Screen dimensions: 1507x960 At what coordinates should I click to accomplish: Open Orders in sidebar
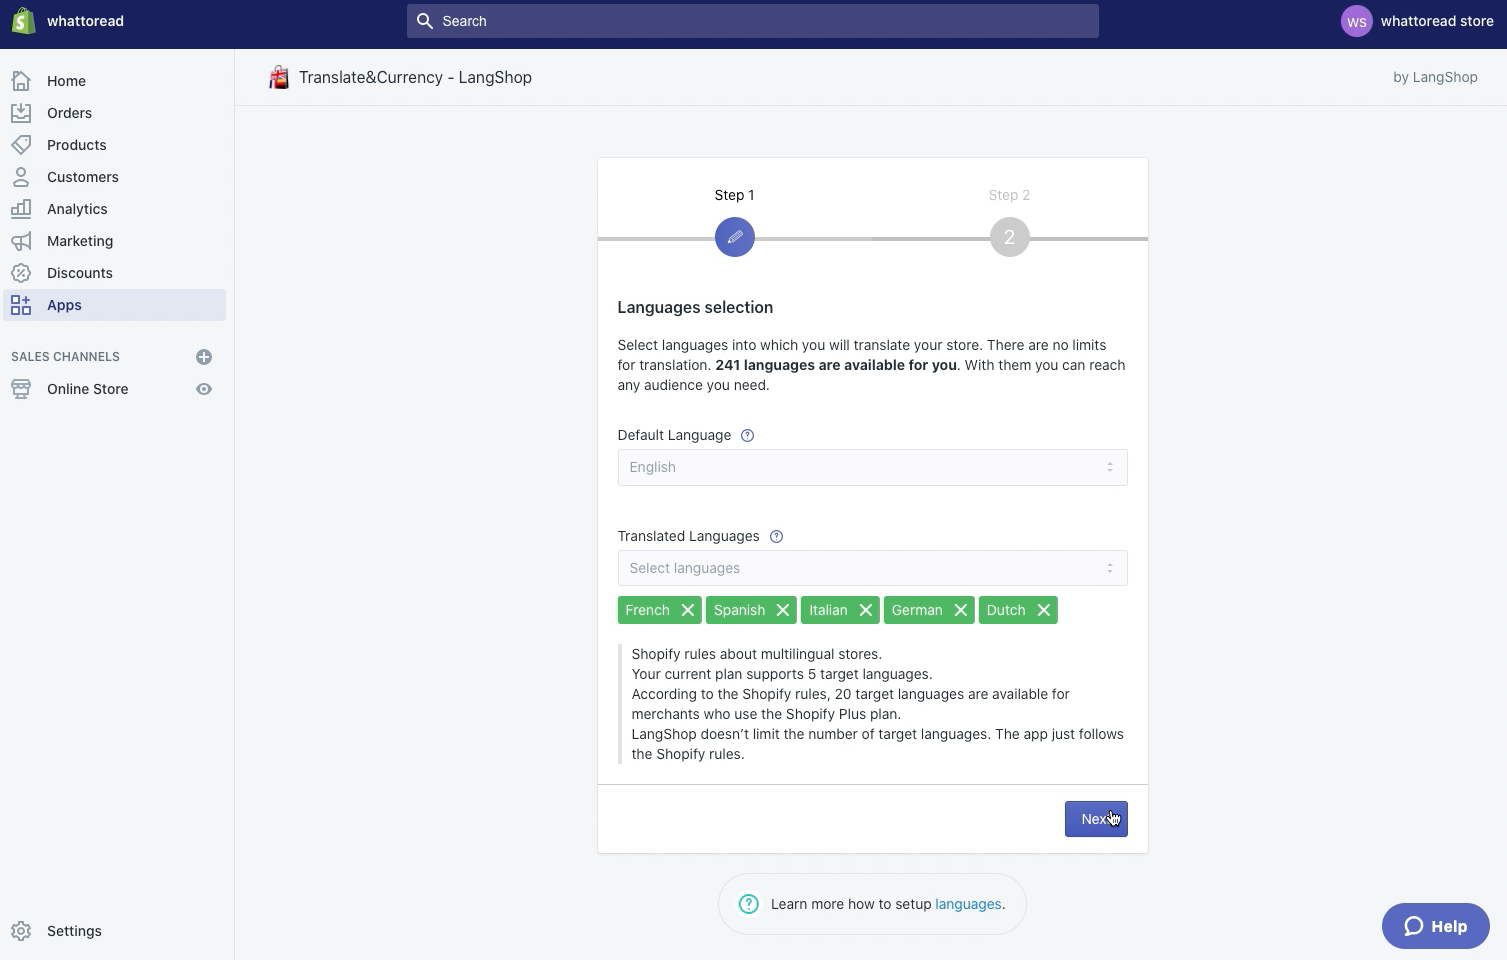click(x=69, y=113)
